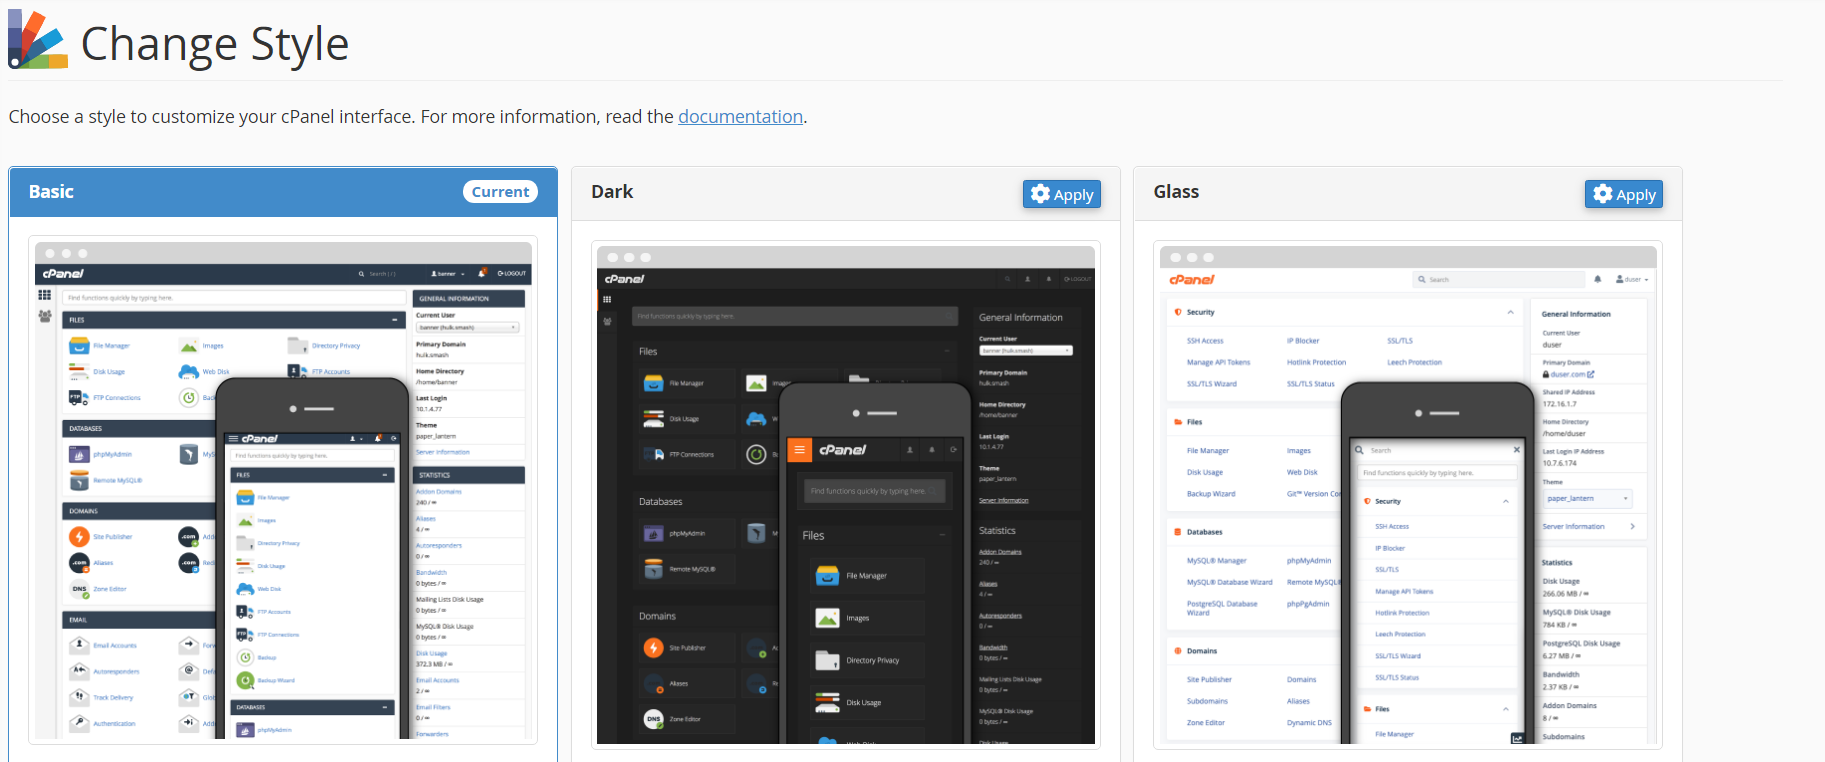Click the phpMyAdmin icon in Basic preview
The height and width of the screenshot is (762, 1825).
pos(79,454)
